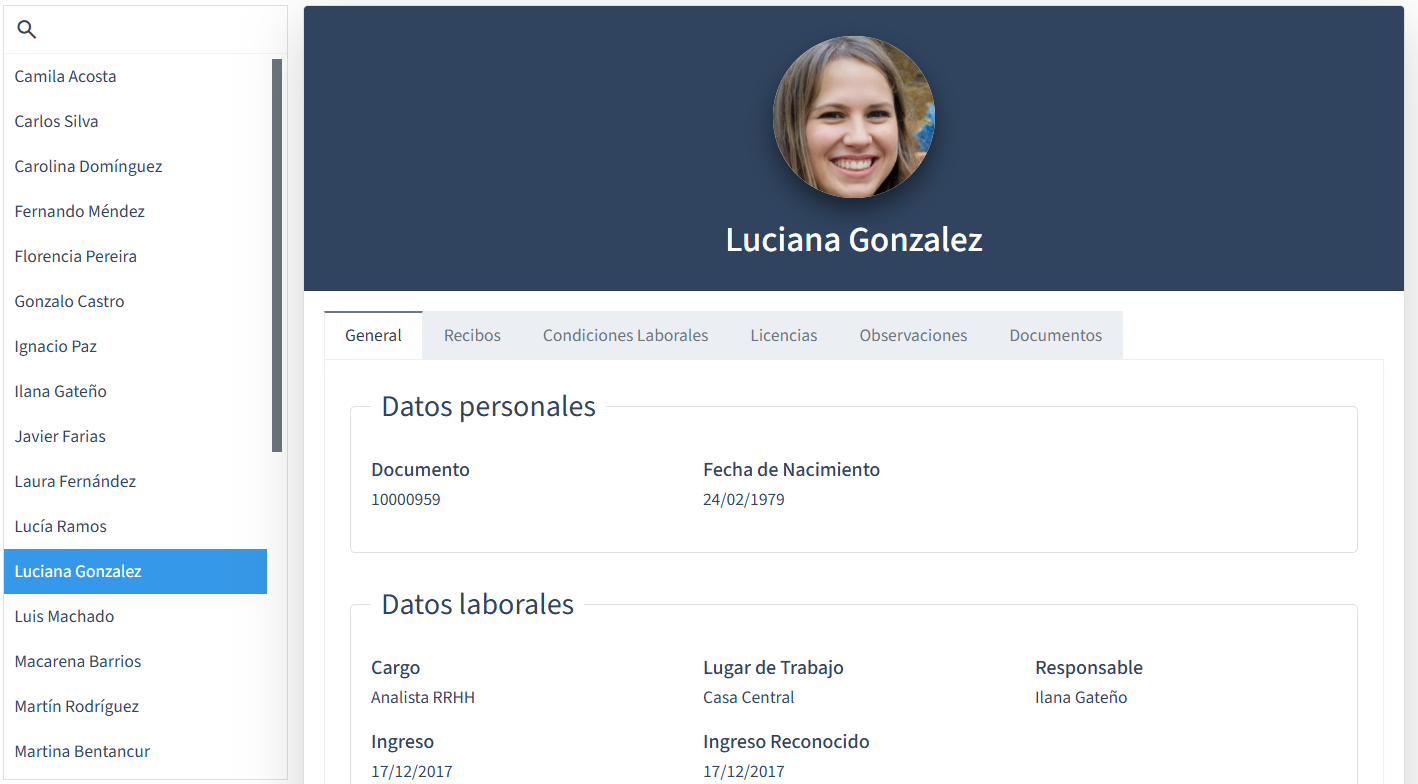Choose Carolina Domínguez from the list
The image size is (1418, 784).
[88, 167]
